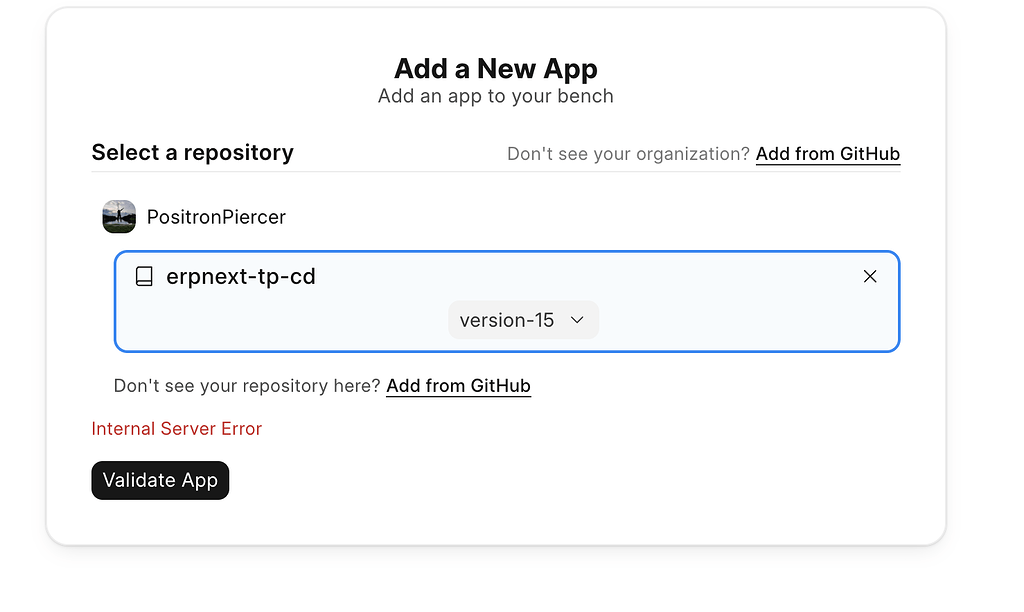The height and width of the screenshot is (612, 1024).
Task: Click the 'Don't see your organization?' text
Action: point(628,154)
